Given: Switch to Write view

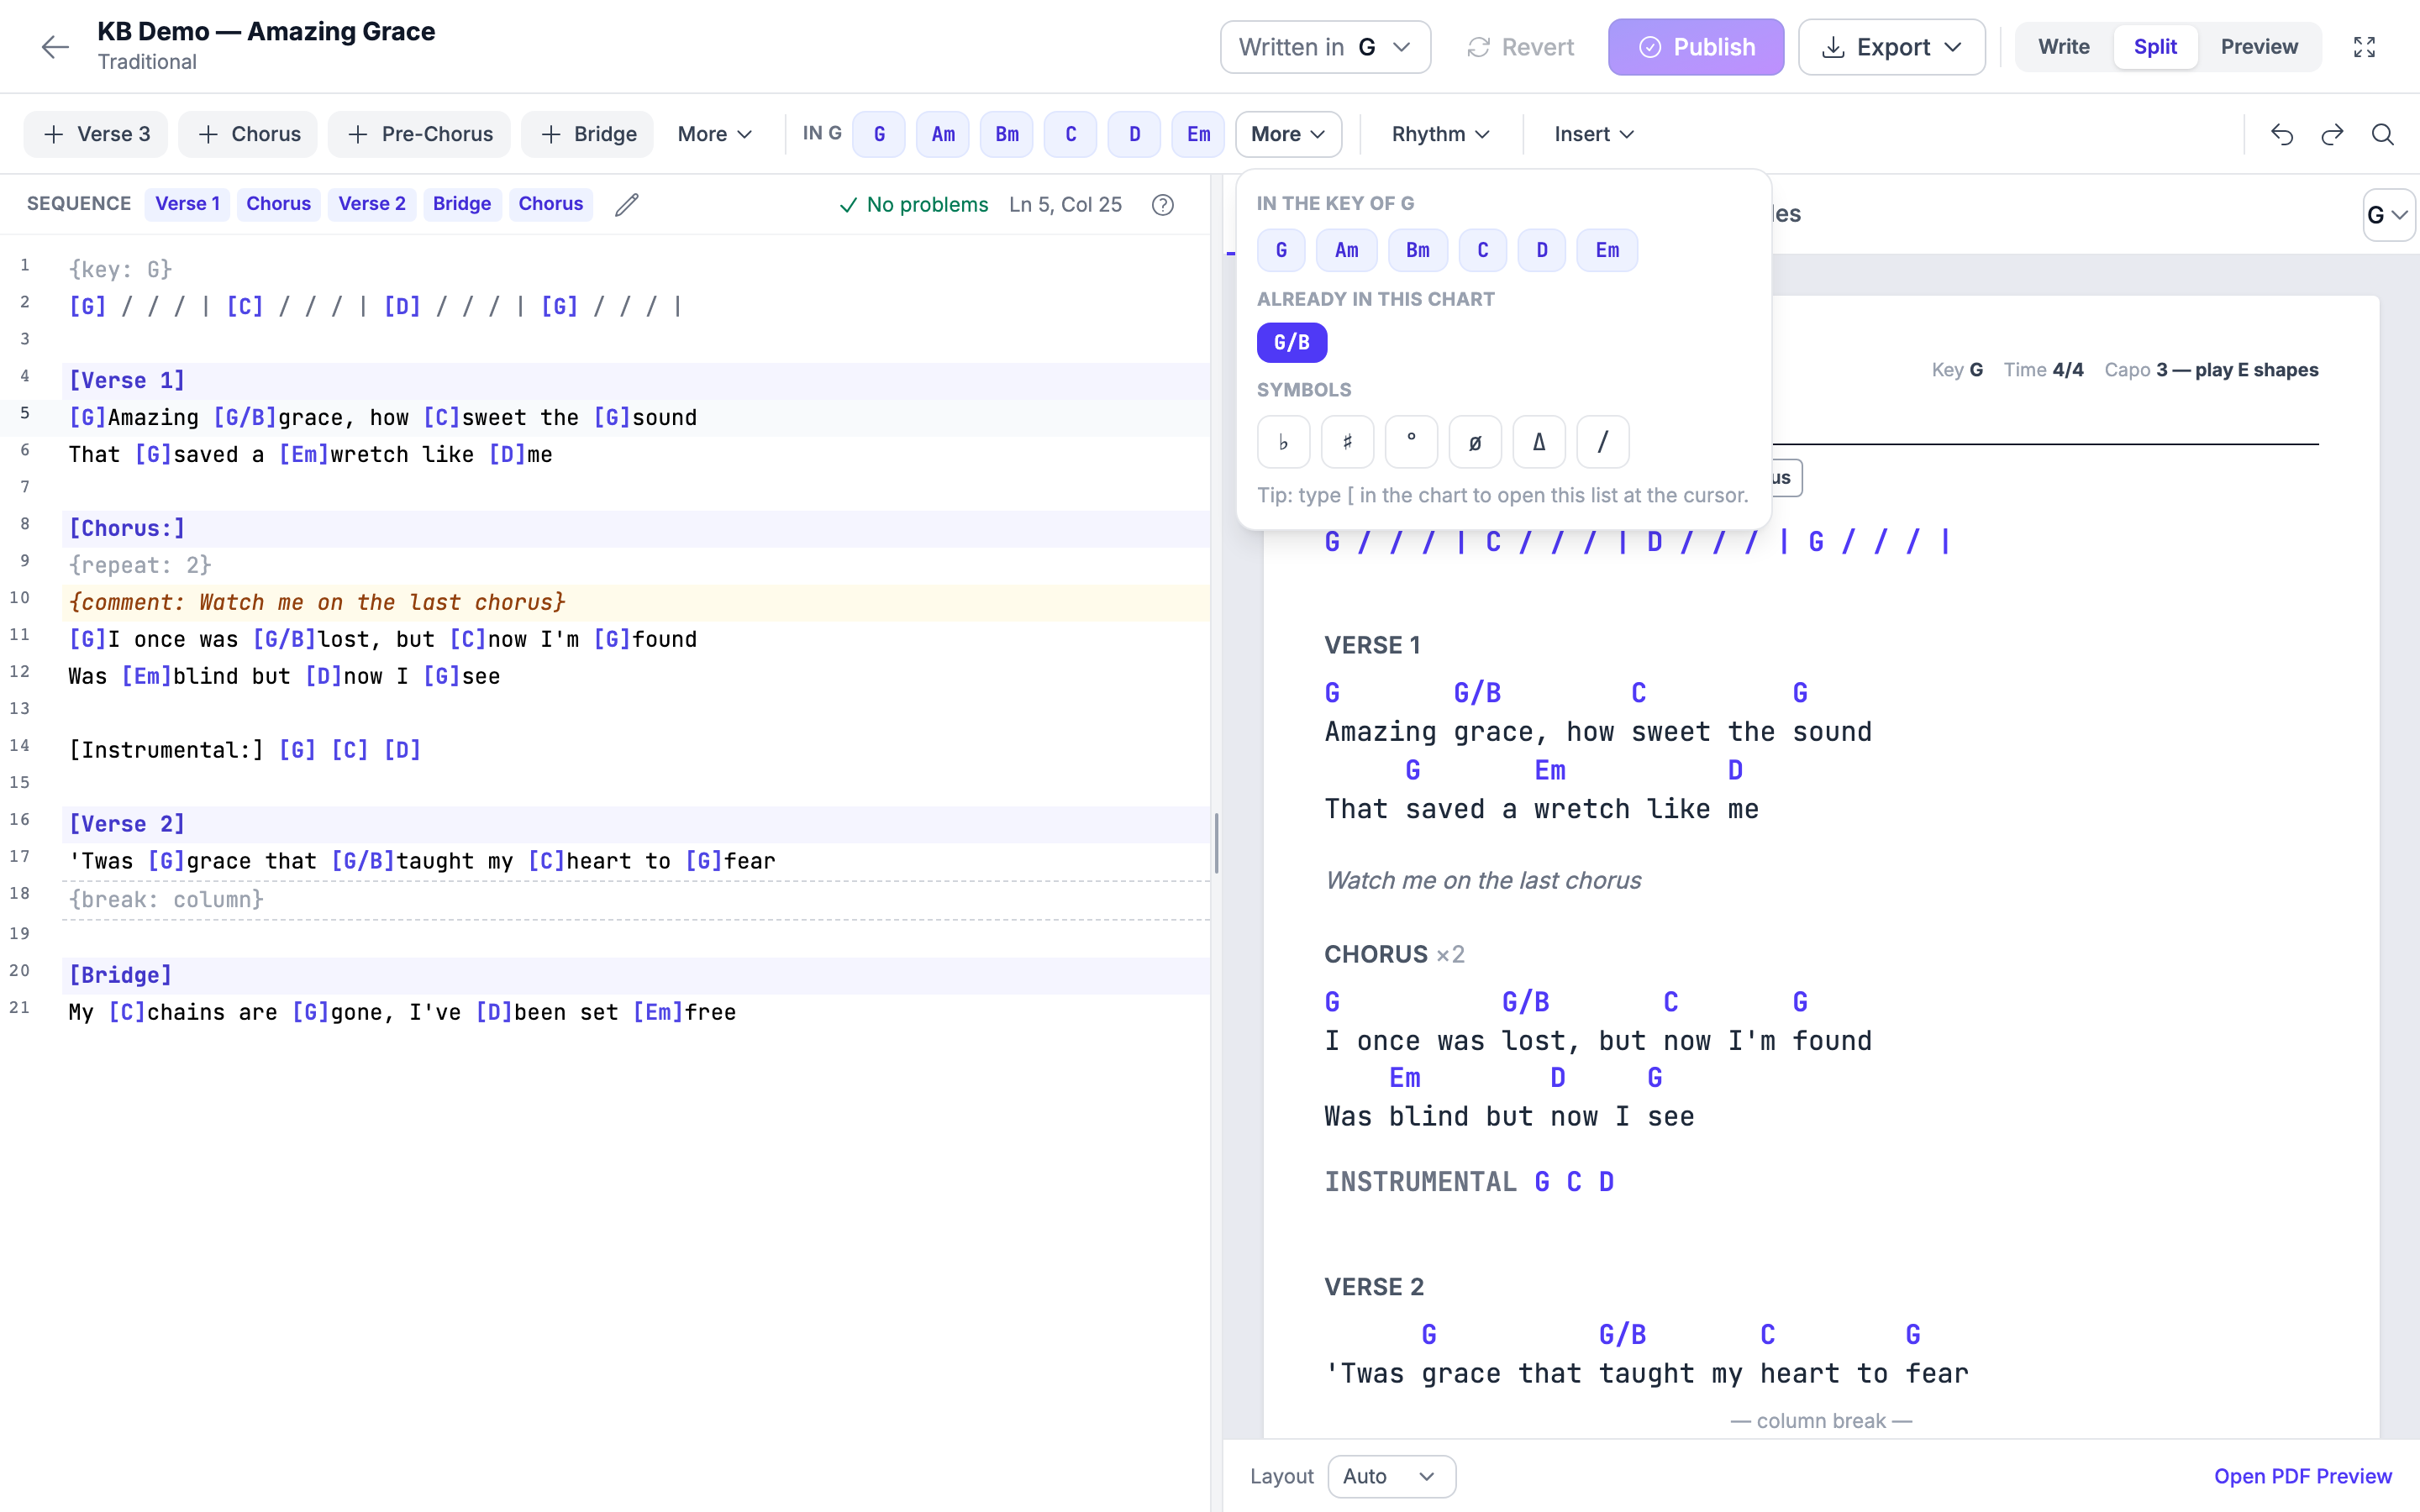Looking at the screenshot, I should [2064, 47].
